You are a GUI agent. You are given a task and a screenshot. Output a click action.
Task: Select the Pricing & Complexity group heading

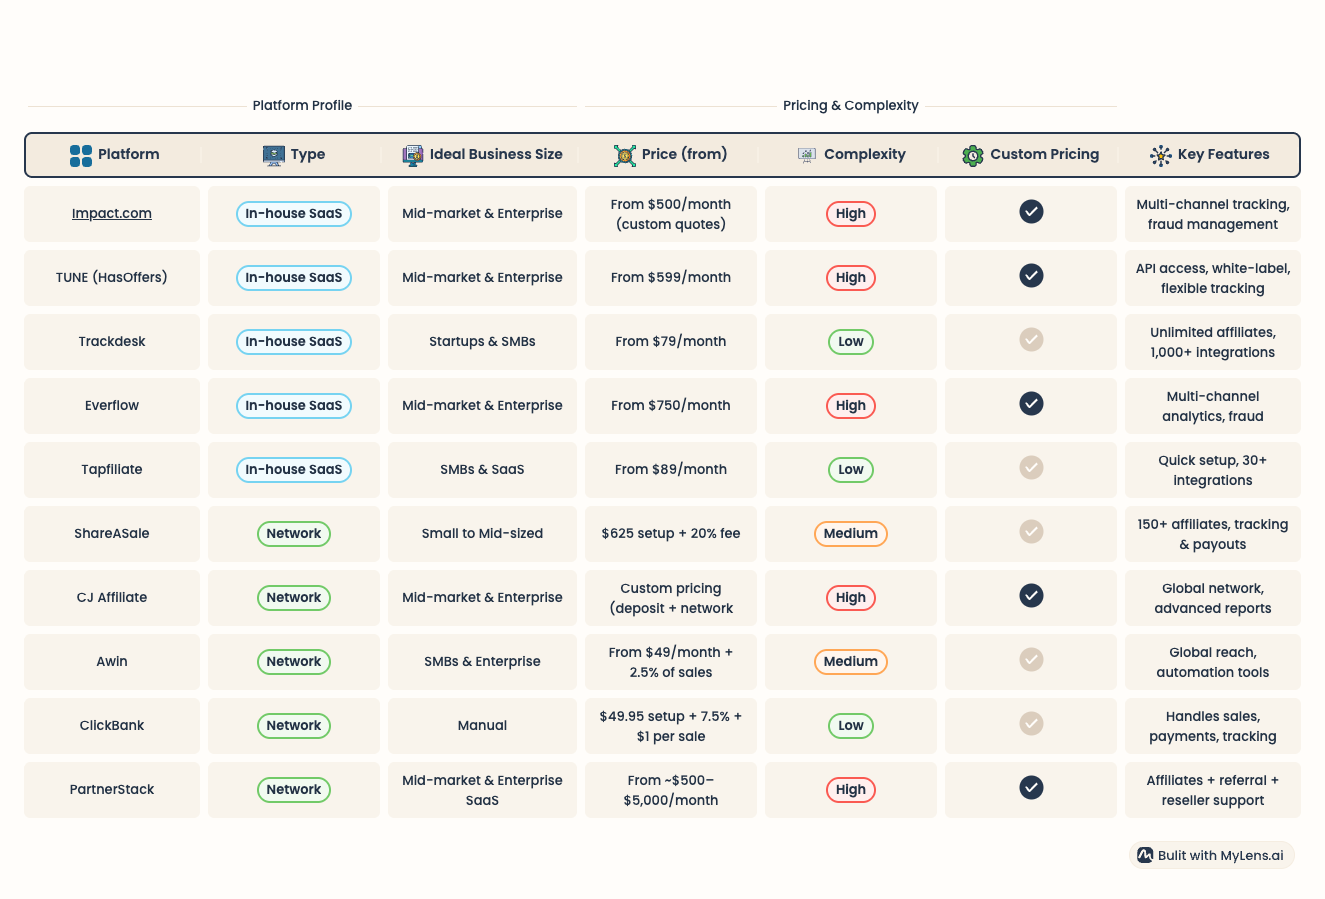(x=850, y=105)
